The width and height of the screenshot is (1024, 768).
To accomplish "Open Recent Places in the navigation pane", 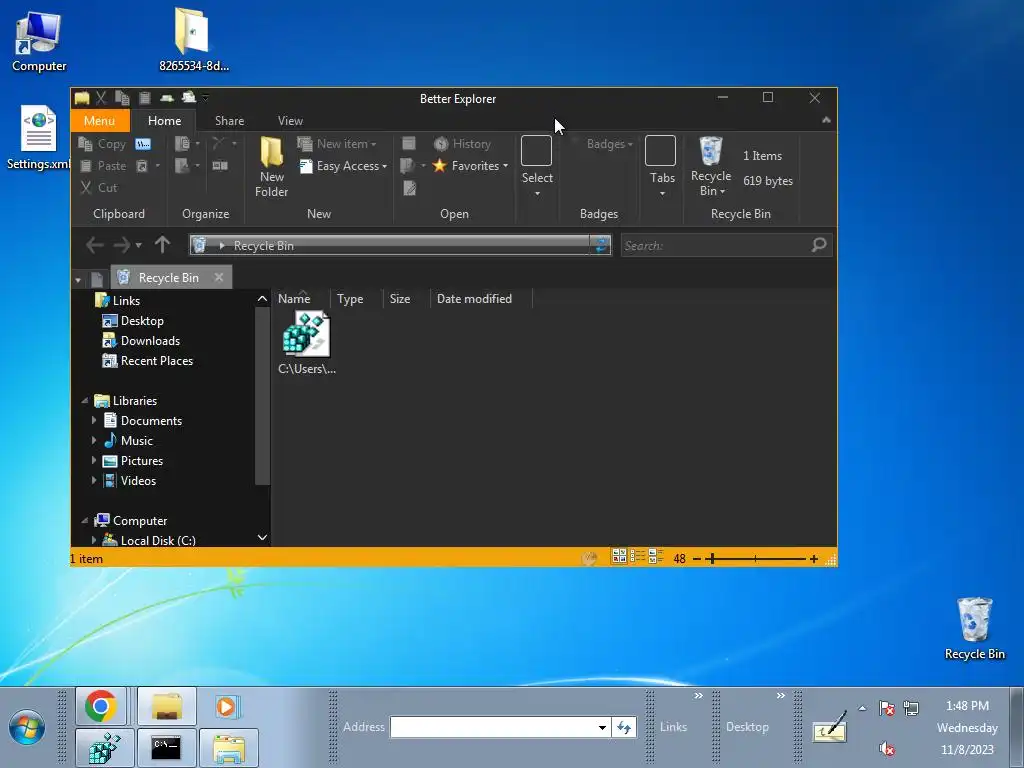I will 148,360.
